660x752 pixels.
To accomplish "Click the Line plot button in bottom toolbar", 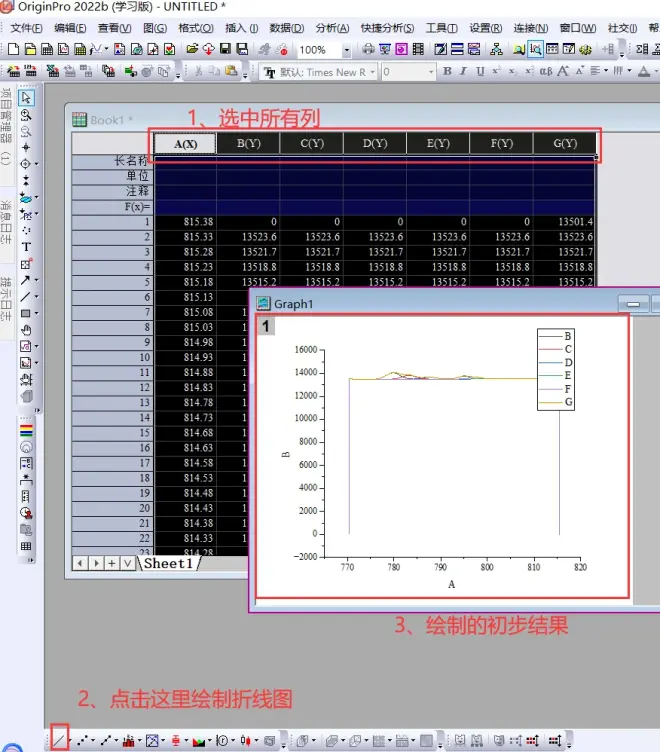I will 60,741.
